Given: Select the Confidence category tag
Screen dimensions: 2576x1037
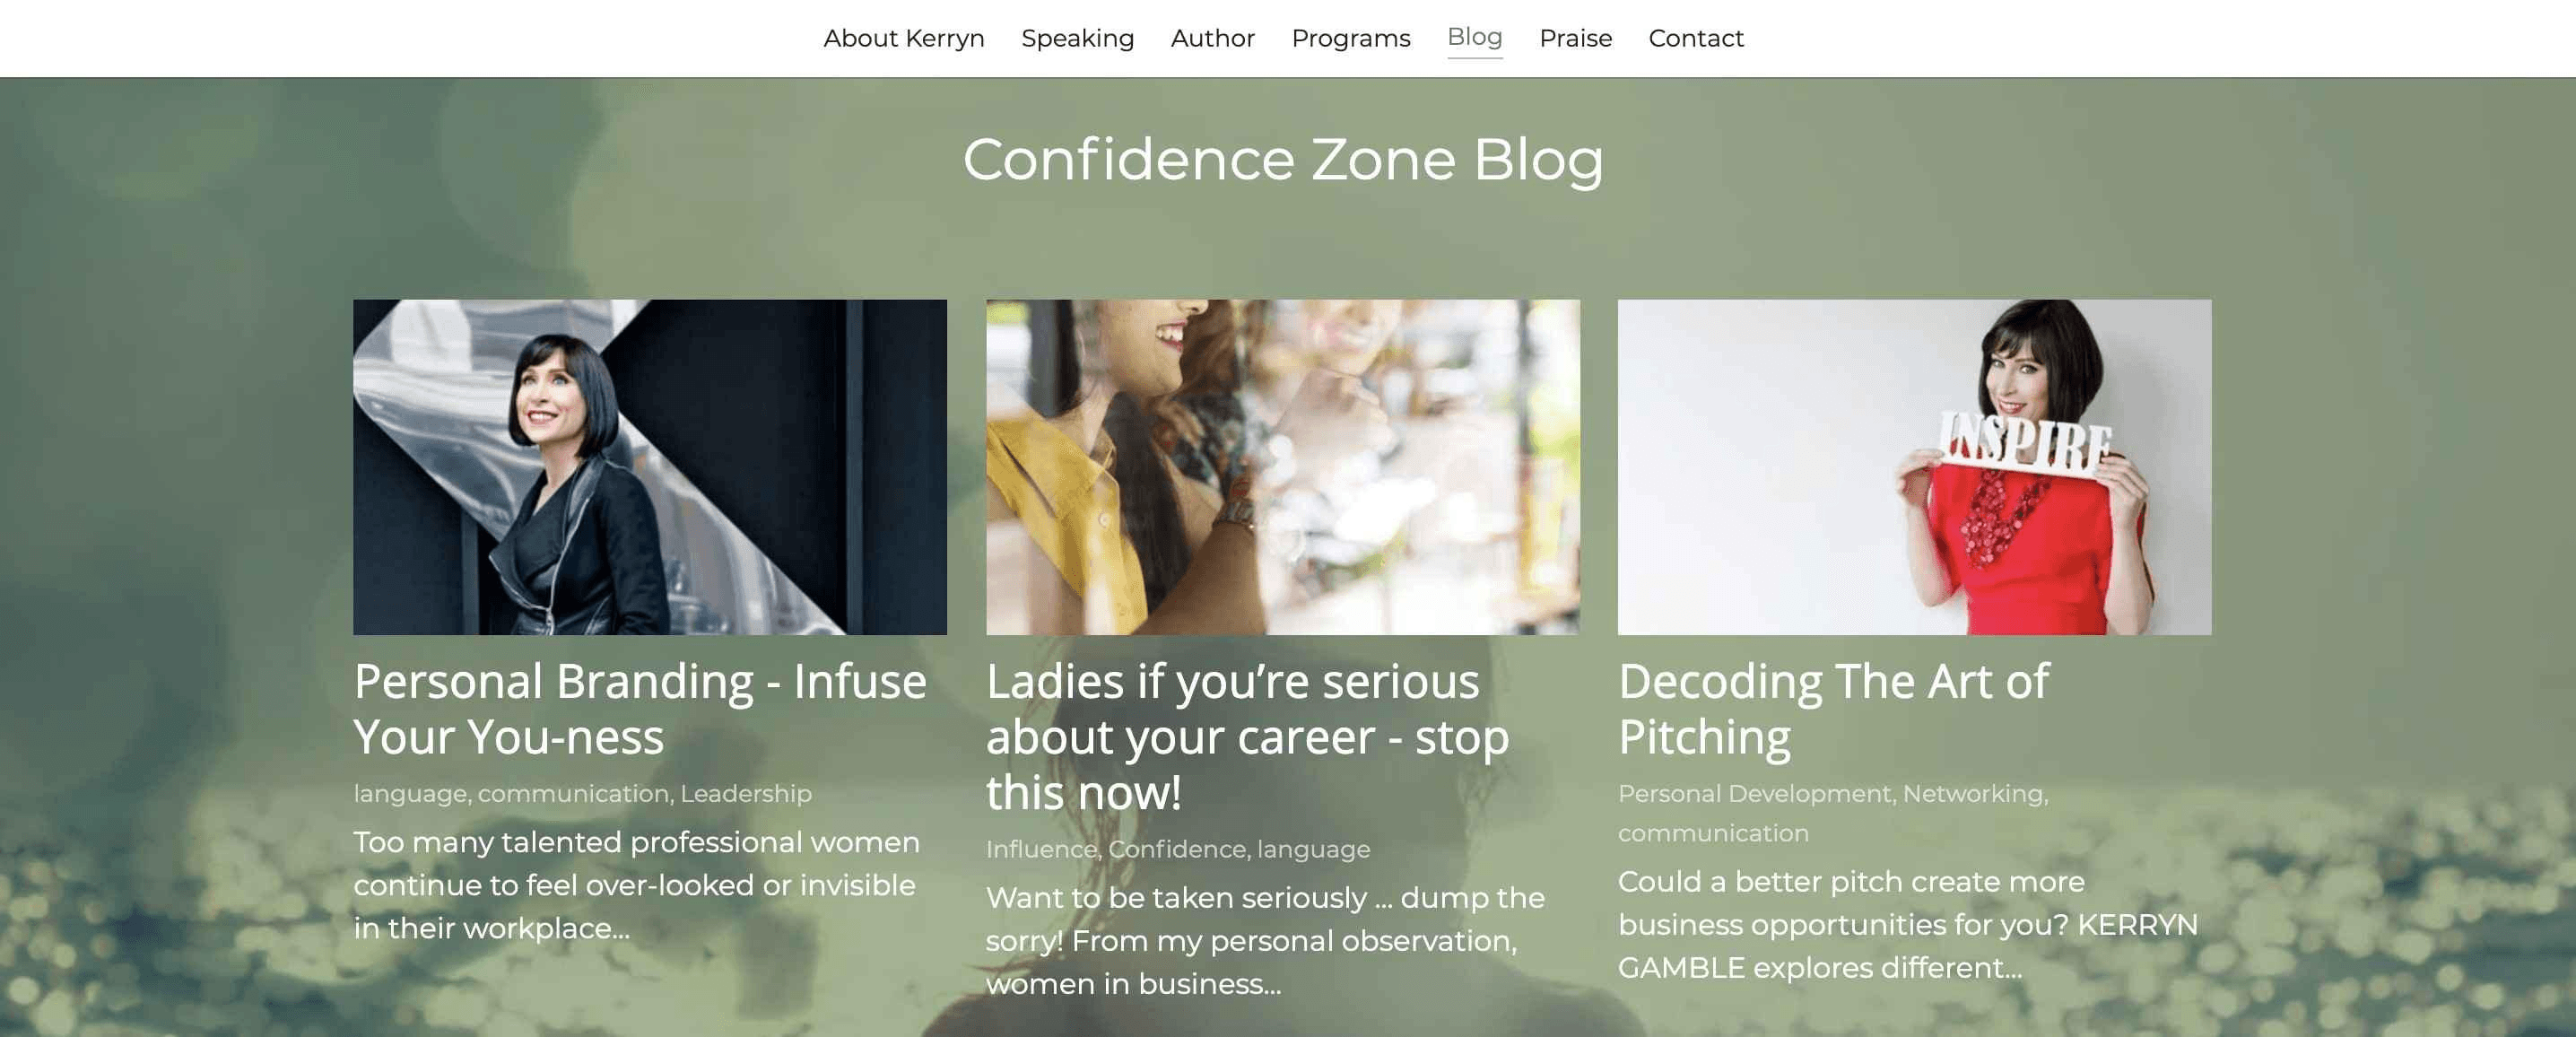Looking at the screenshot, I should click(1177, 849).
